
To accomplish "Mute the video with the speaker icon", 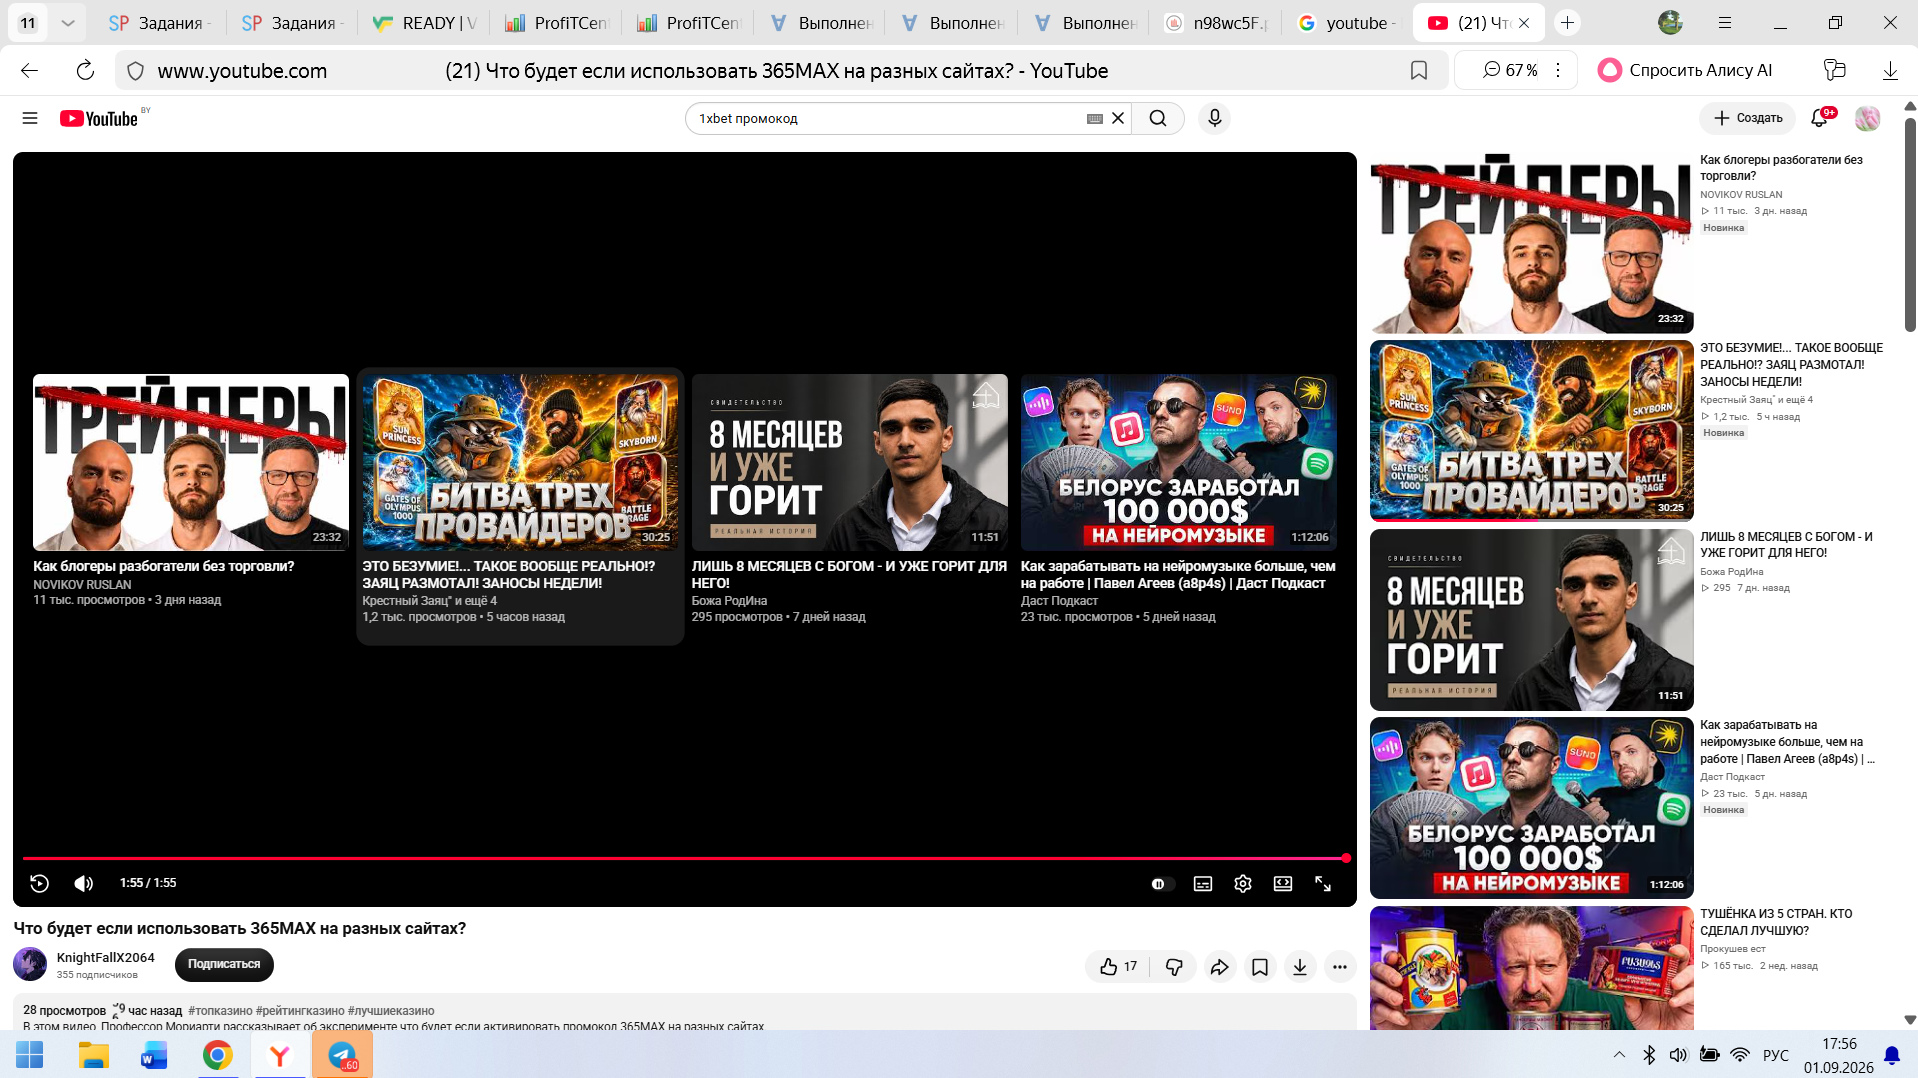I will [84, 883].
